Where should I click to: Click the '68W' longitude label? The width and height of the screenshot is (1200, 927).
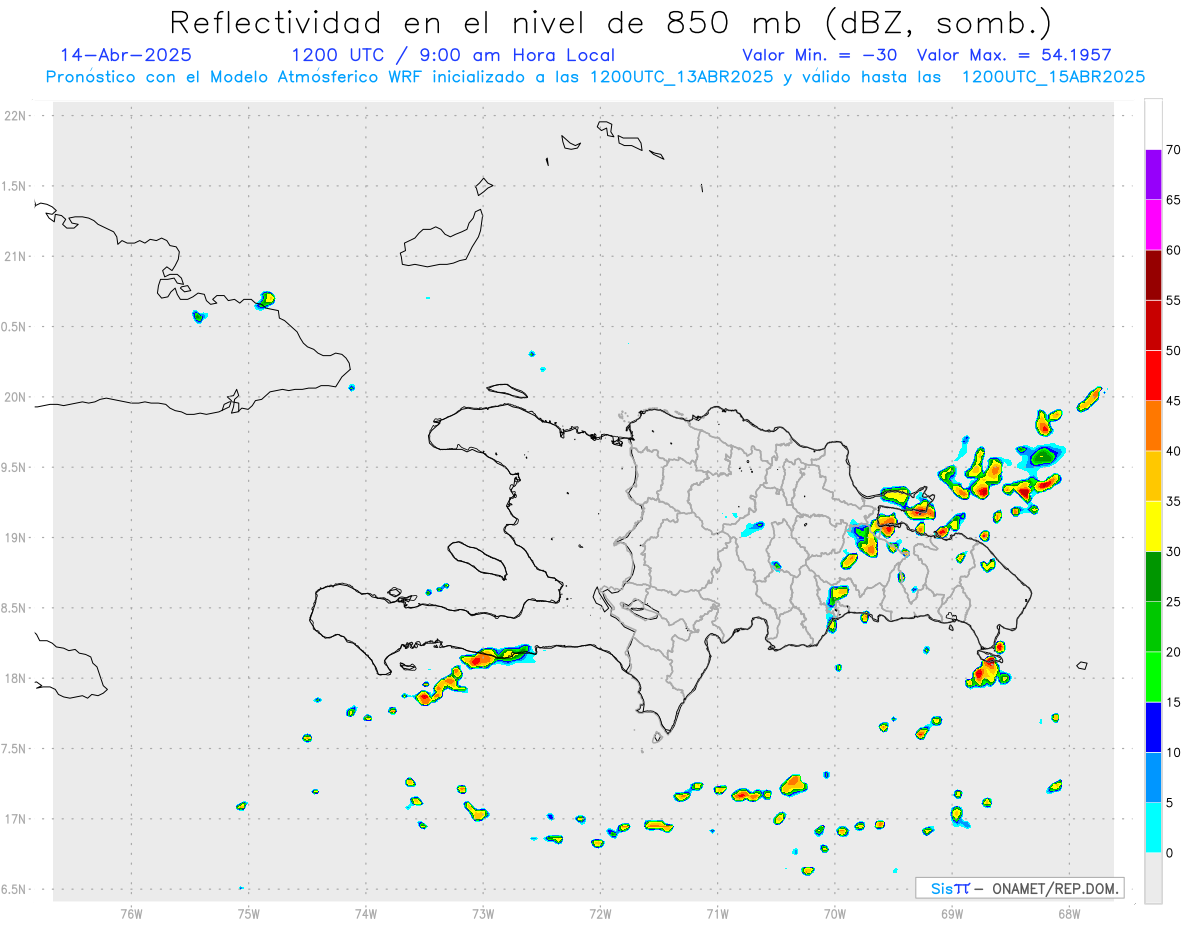1068,912
